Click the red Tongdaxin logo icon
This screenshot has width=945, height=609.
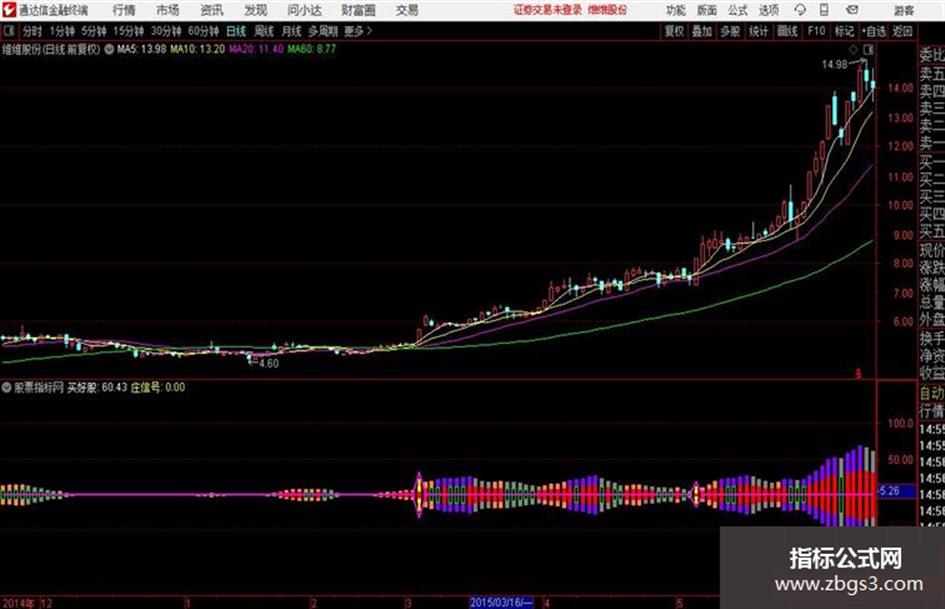(8, 10)
